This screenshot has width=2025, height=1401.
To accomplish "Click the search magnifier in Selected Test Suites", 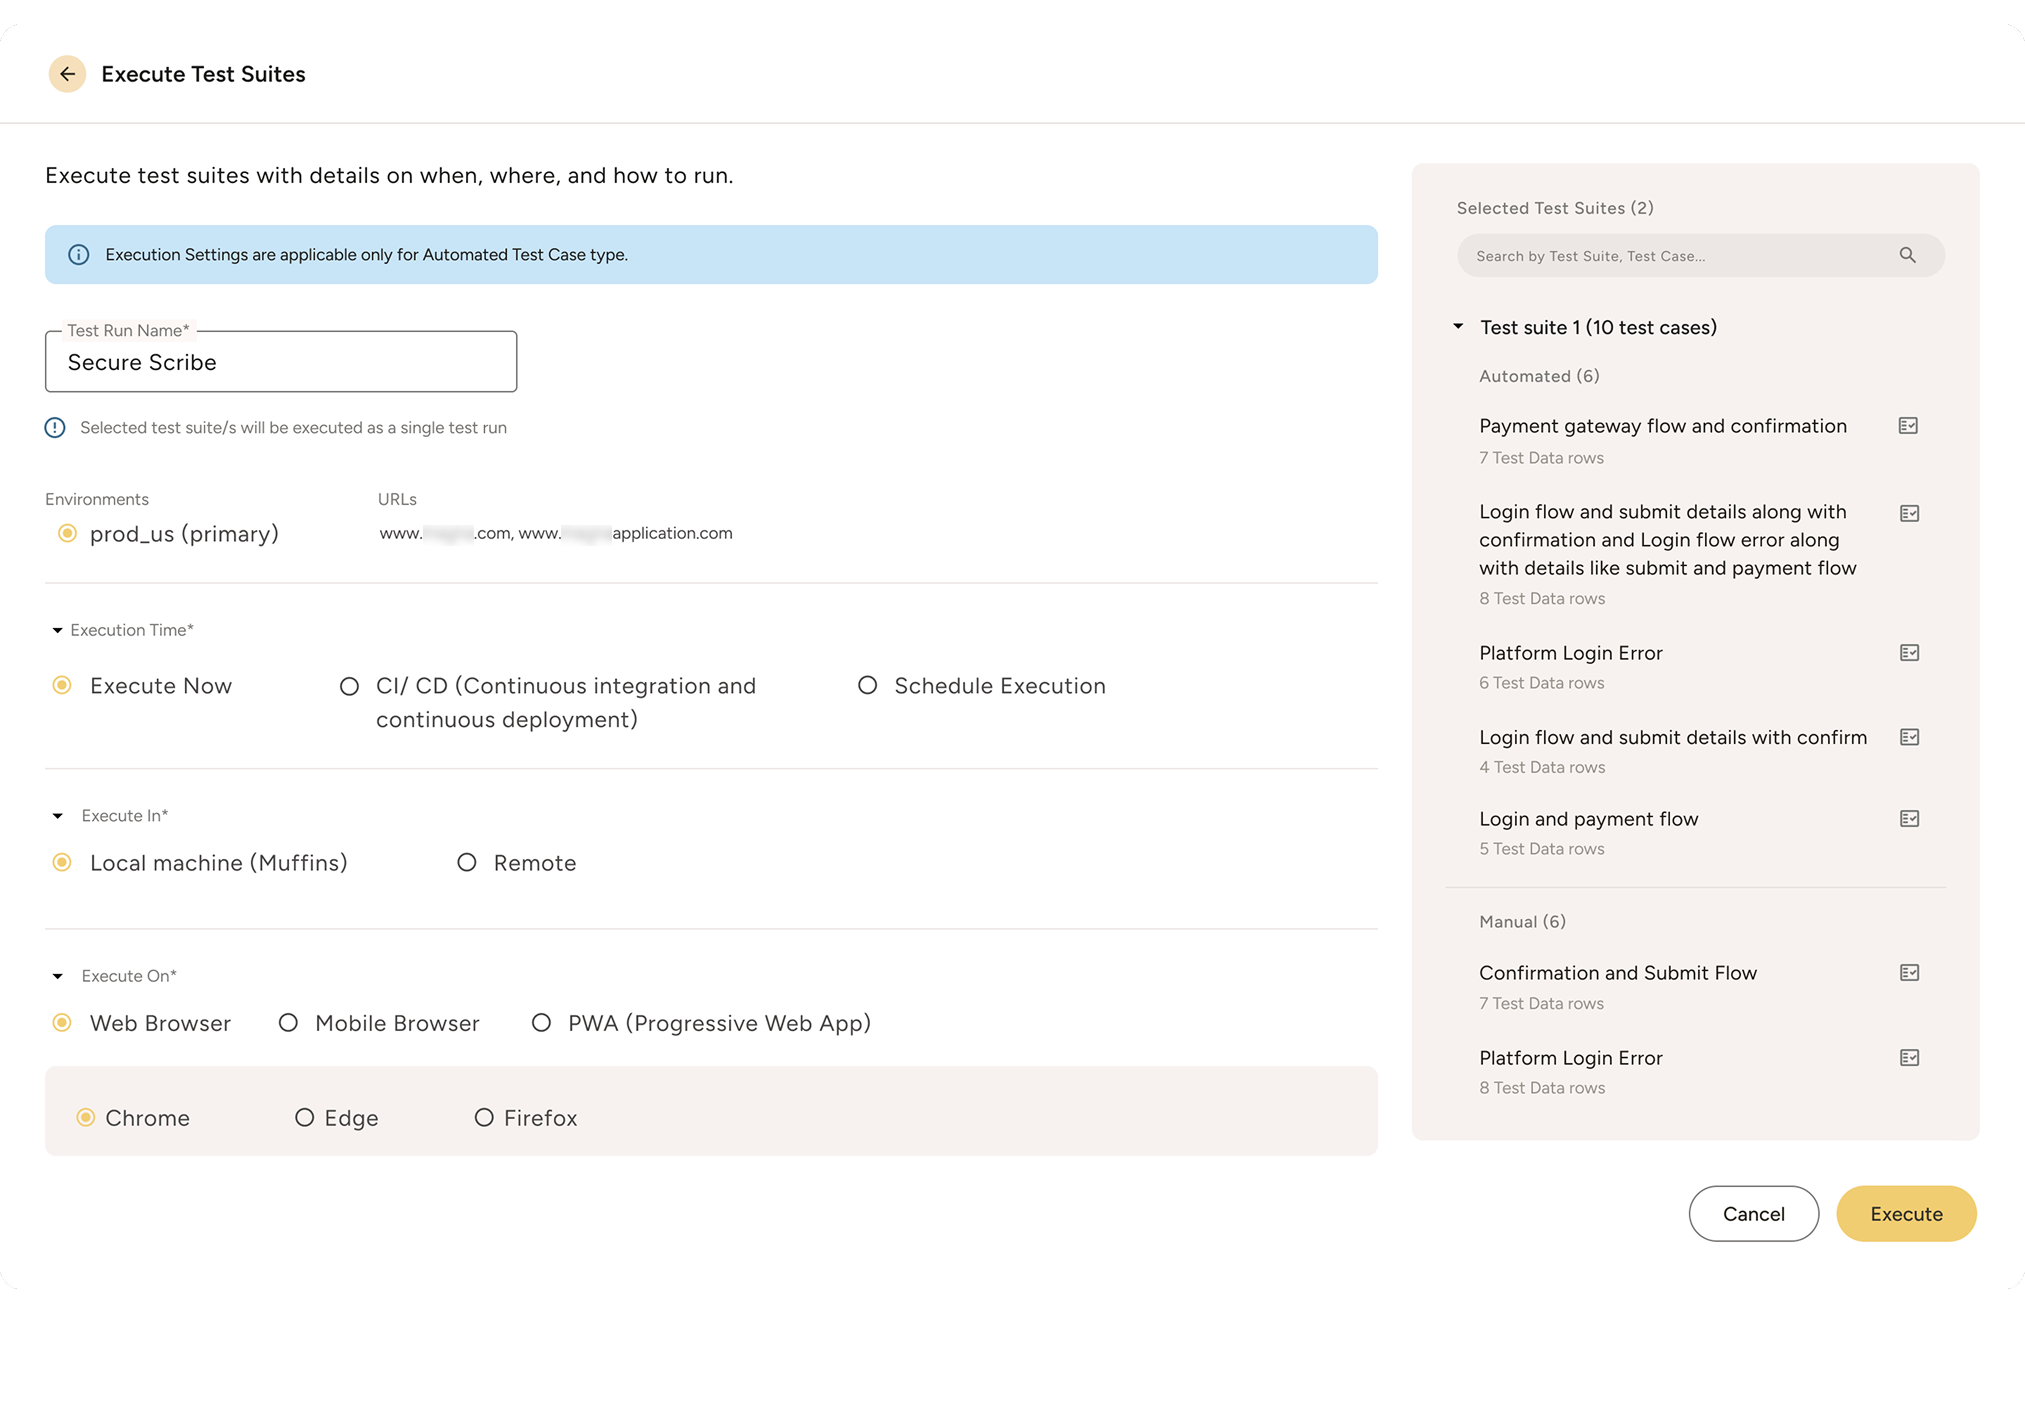I will click(1909, 255).
